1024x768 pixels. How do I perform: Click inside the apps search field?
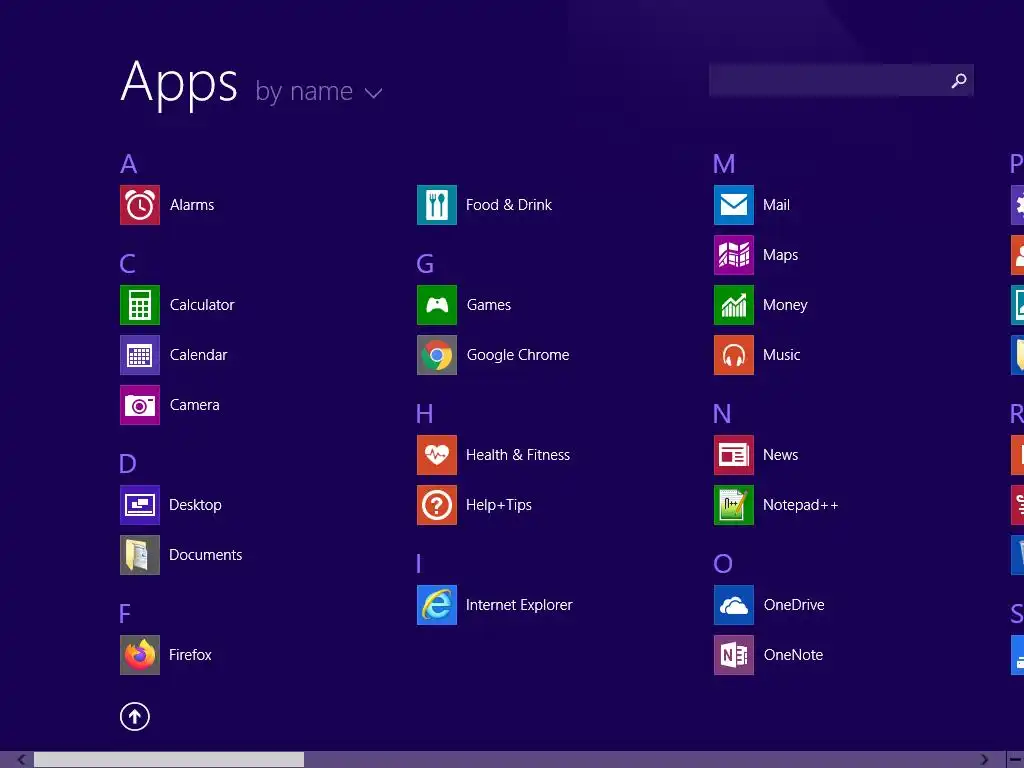(x=841, y=80)
